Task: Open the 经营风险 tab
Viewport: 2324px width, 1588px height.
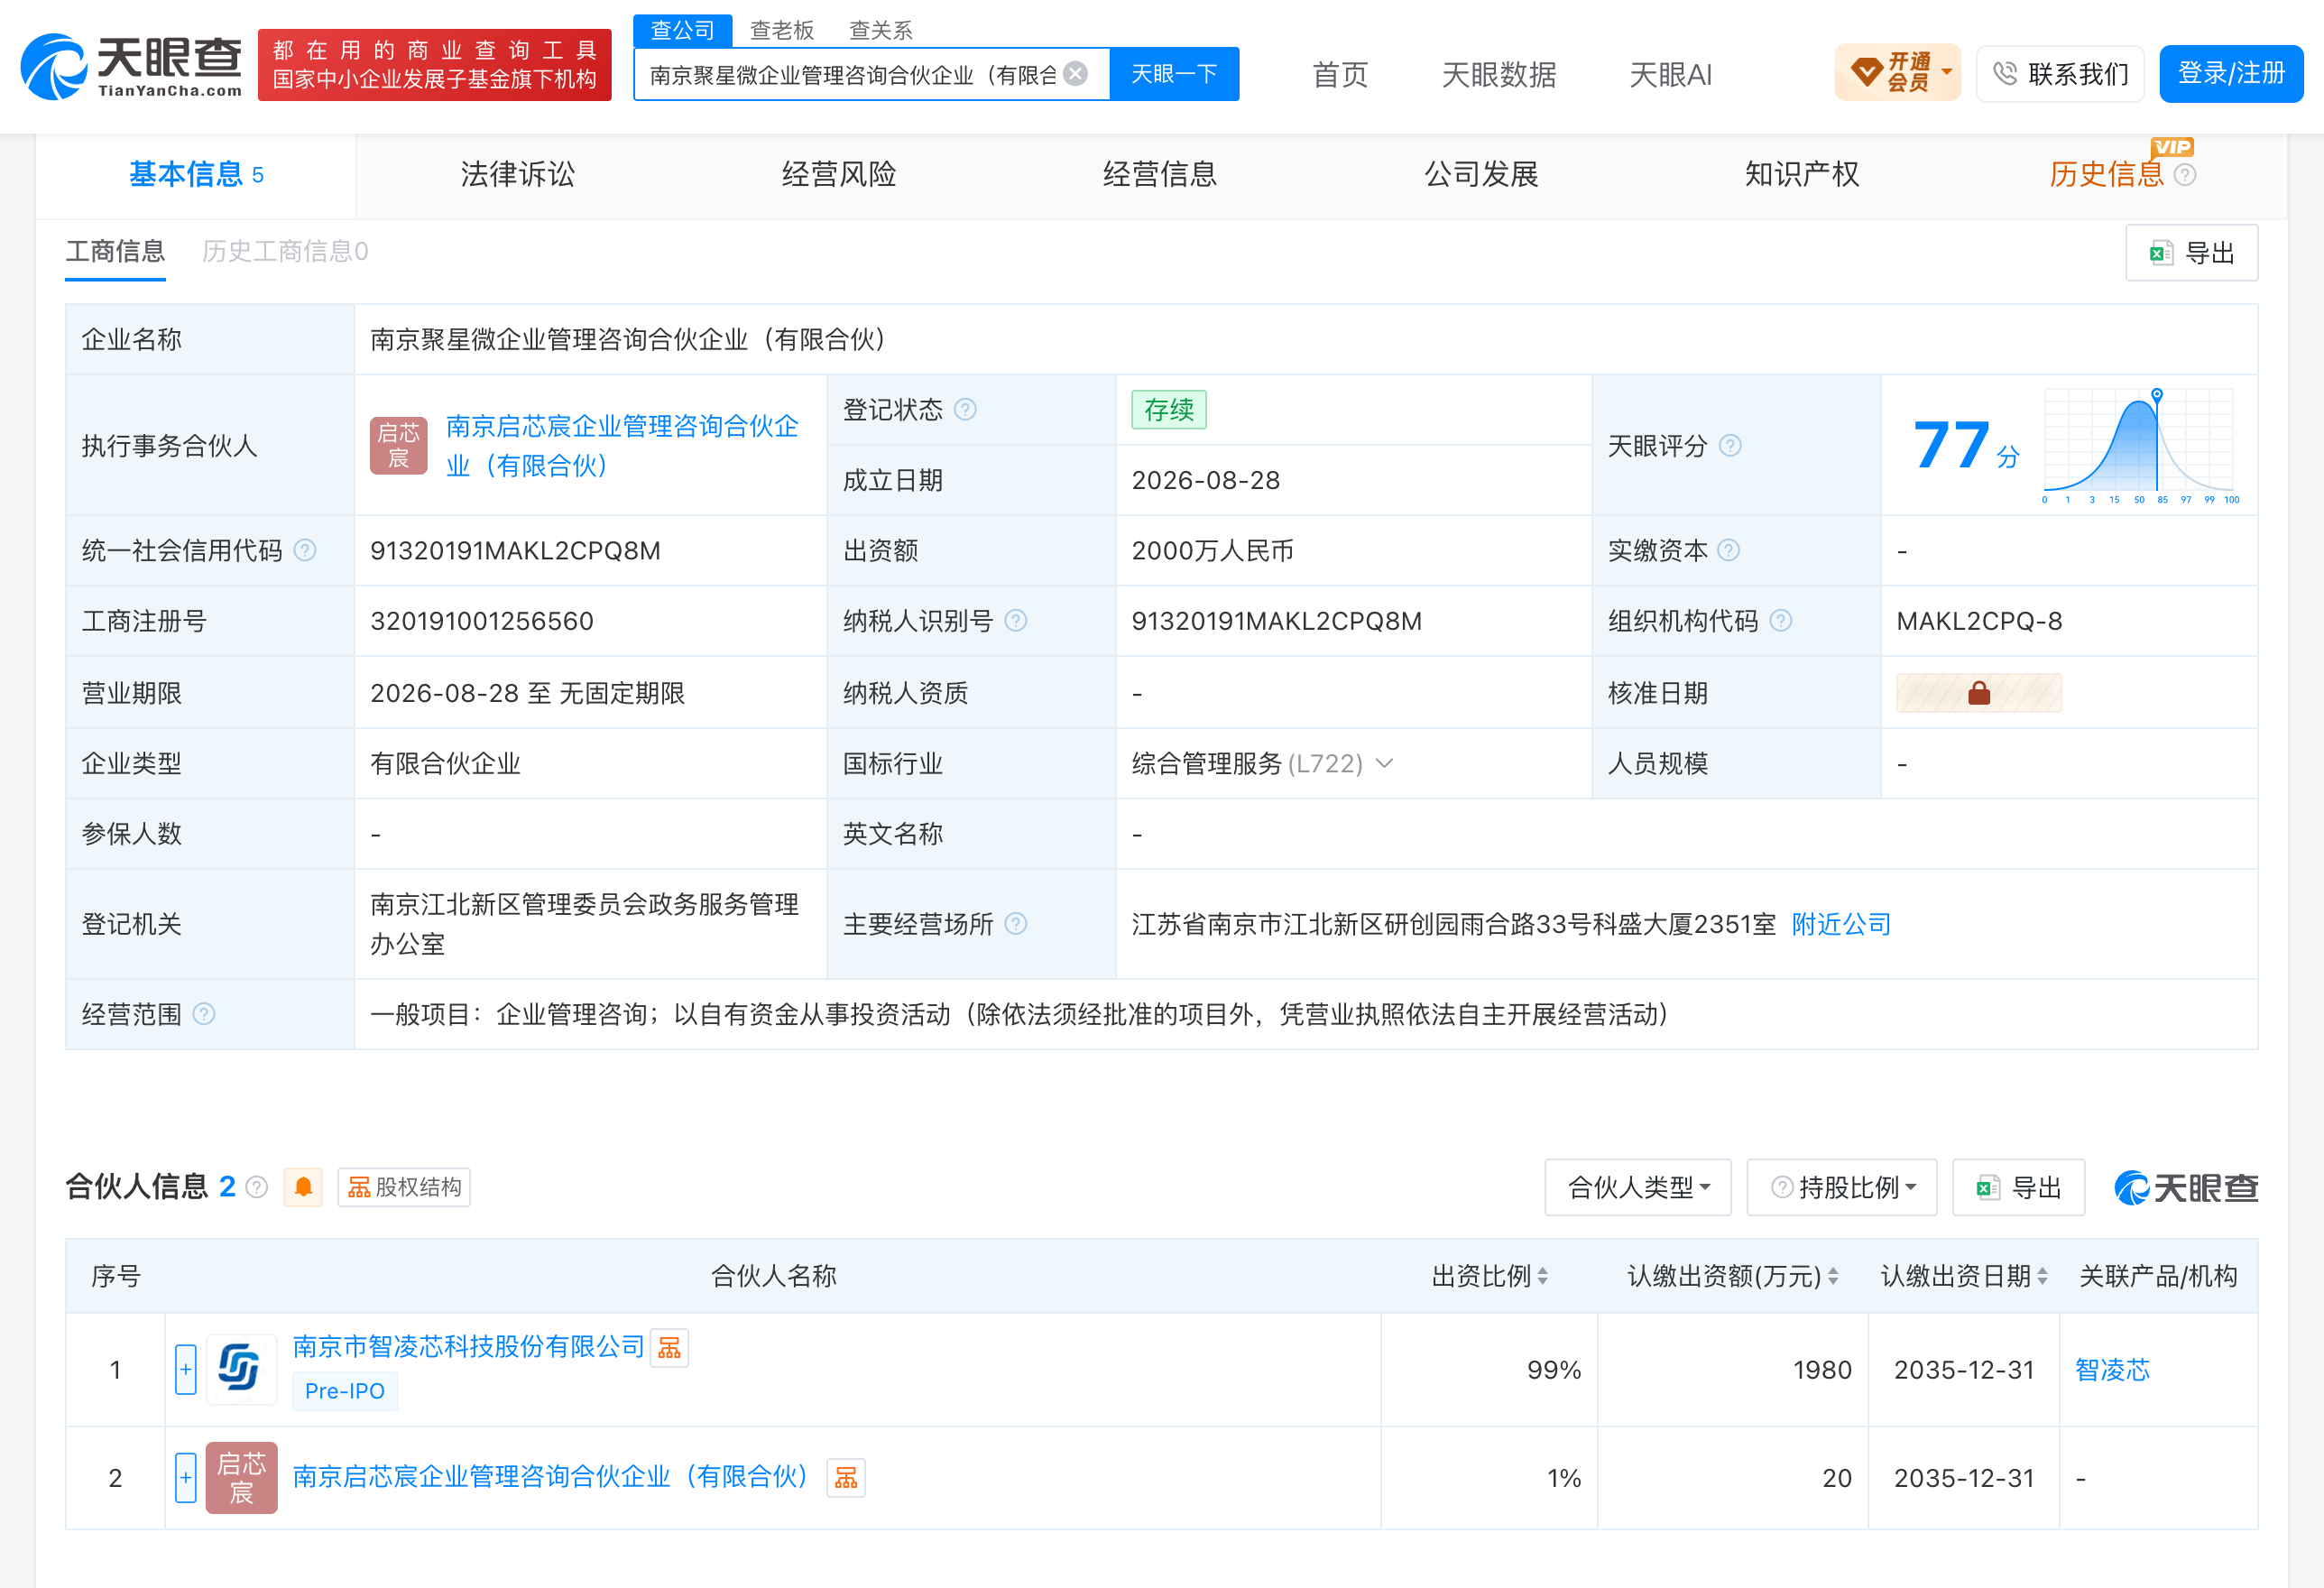Action: point(839,175)
